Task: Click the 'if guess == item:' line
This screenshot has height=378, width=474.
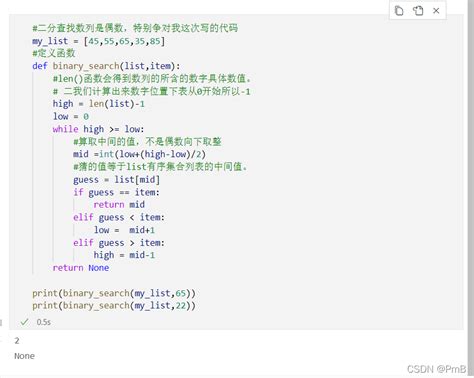Action: (116, 192)
